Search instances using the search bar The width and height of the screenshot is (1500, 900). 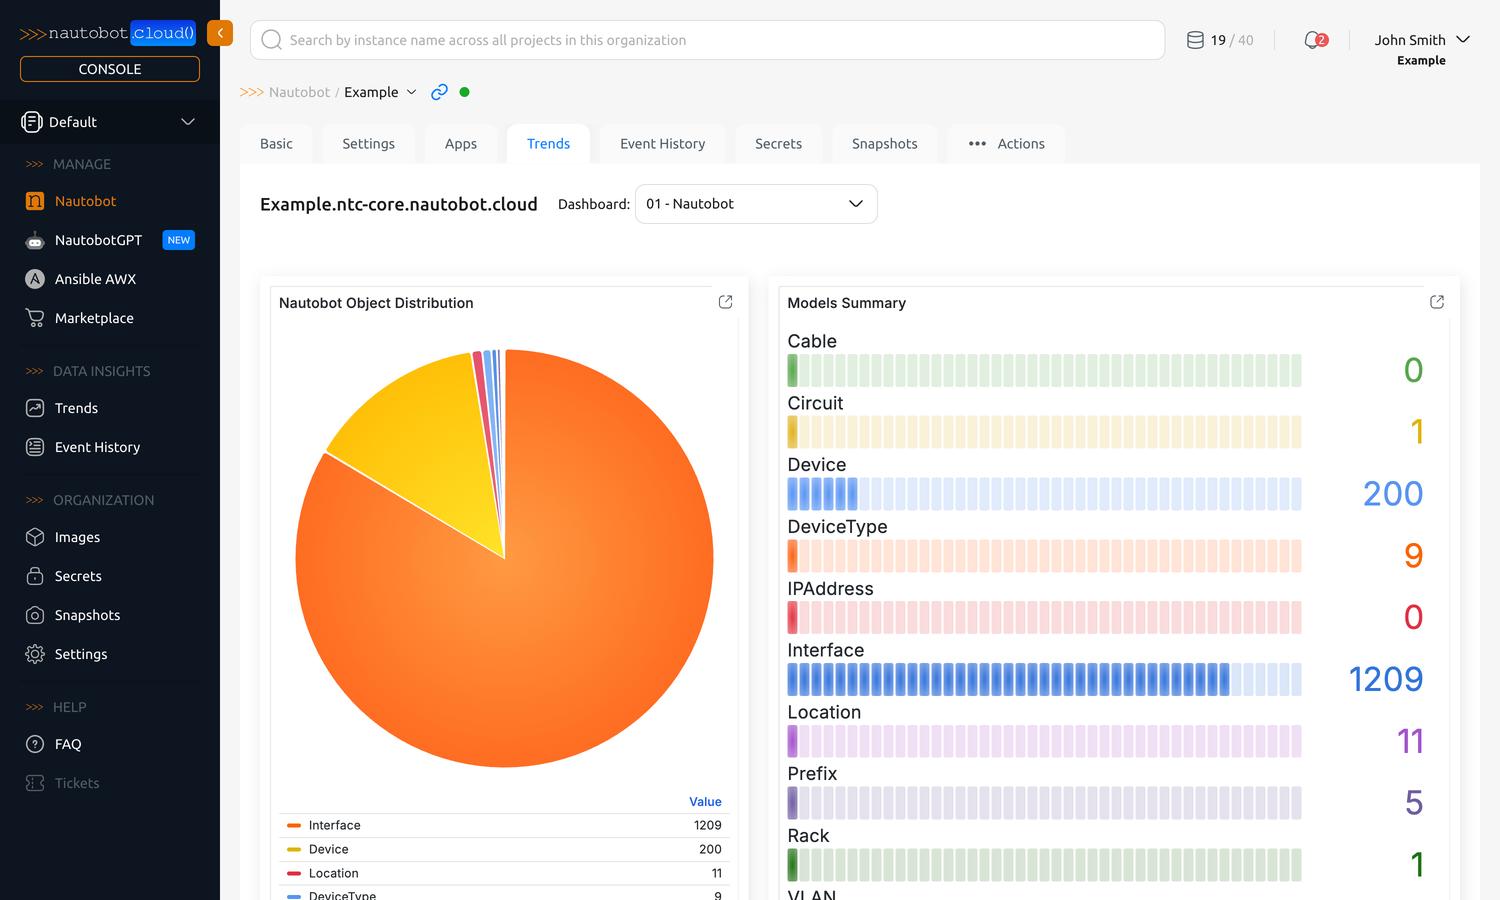[x=707, y=40]
